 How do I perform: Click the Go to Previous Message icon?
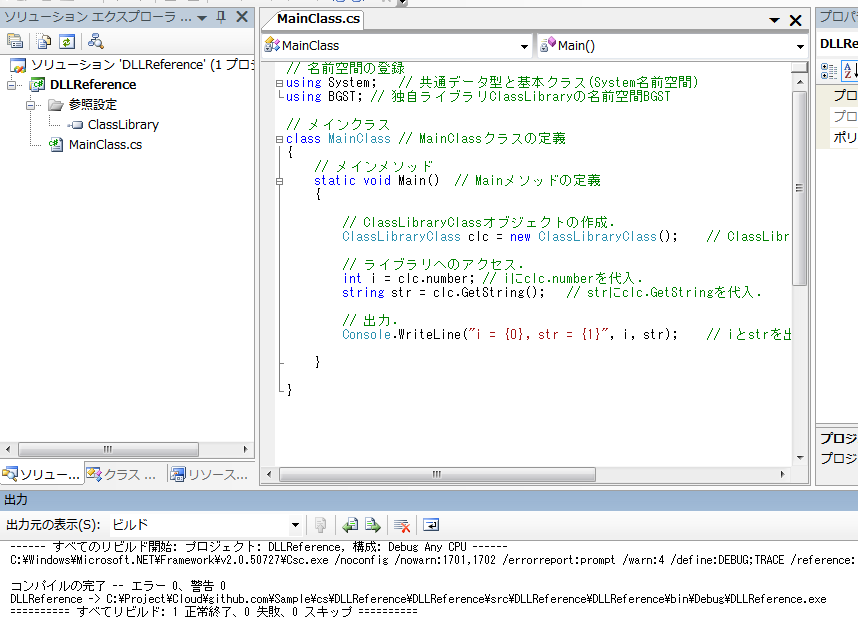(x=350, y=525)
